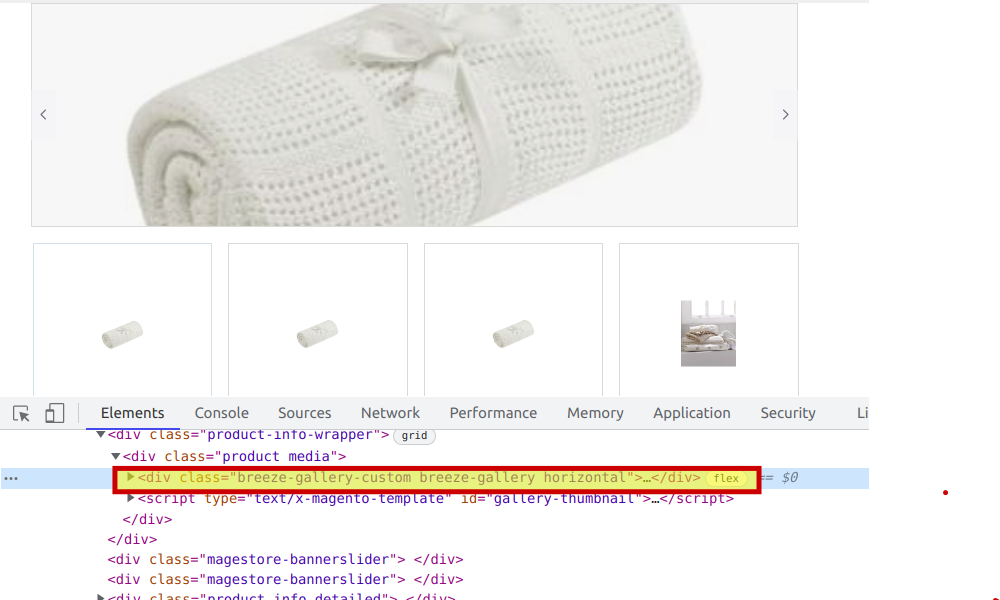Activate the inspect element picker icon
The image size is (1000, 600).
pyautogui.click(x=21, y=414)
